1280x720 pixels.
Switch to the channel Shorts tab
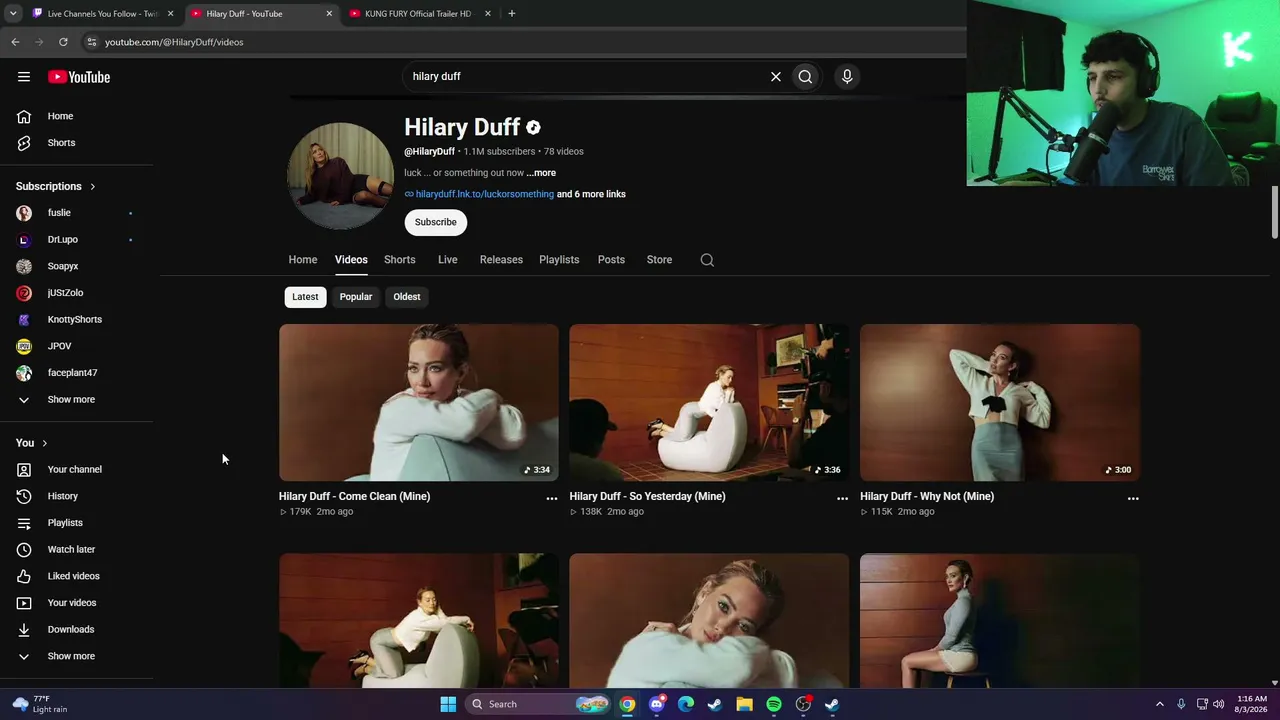click(x=400, y=260)
